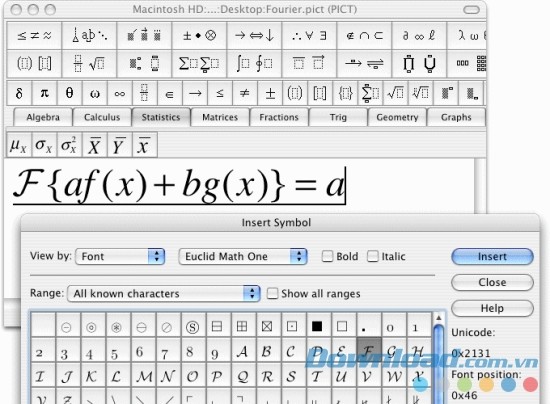Insert the nth root template from small bar
The image size is (550, 404).
tap(421, 93)
